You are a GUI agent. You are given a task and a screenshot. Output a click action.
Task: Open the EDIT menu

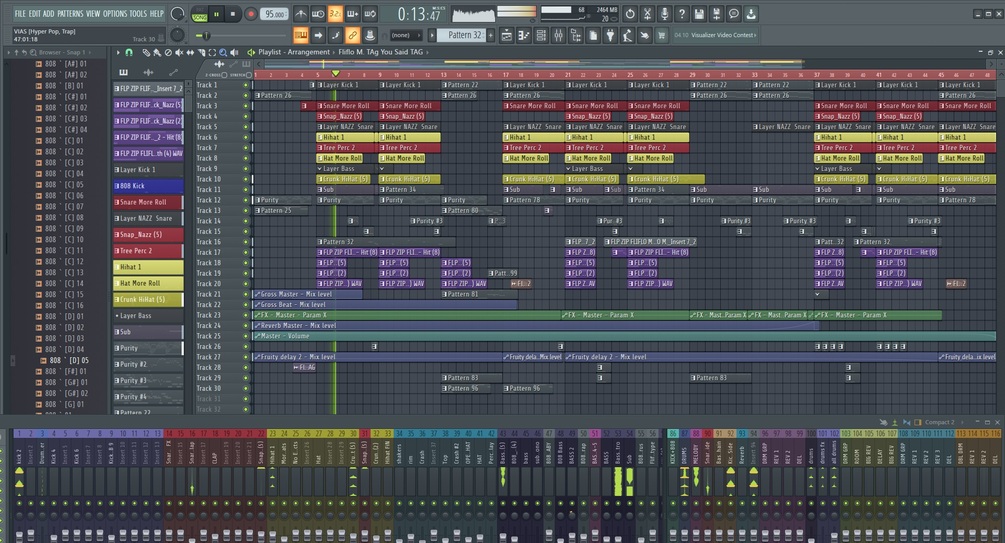point(34,13)
